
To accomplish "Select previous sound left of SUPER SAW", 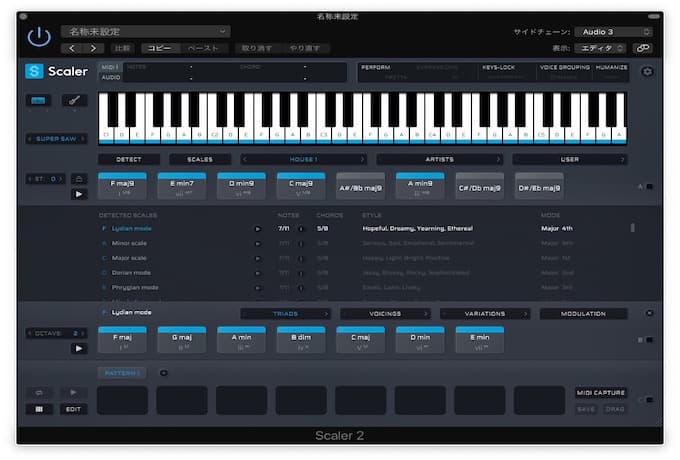I will tap(29, 139).
